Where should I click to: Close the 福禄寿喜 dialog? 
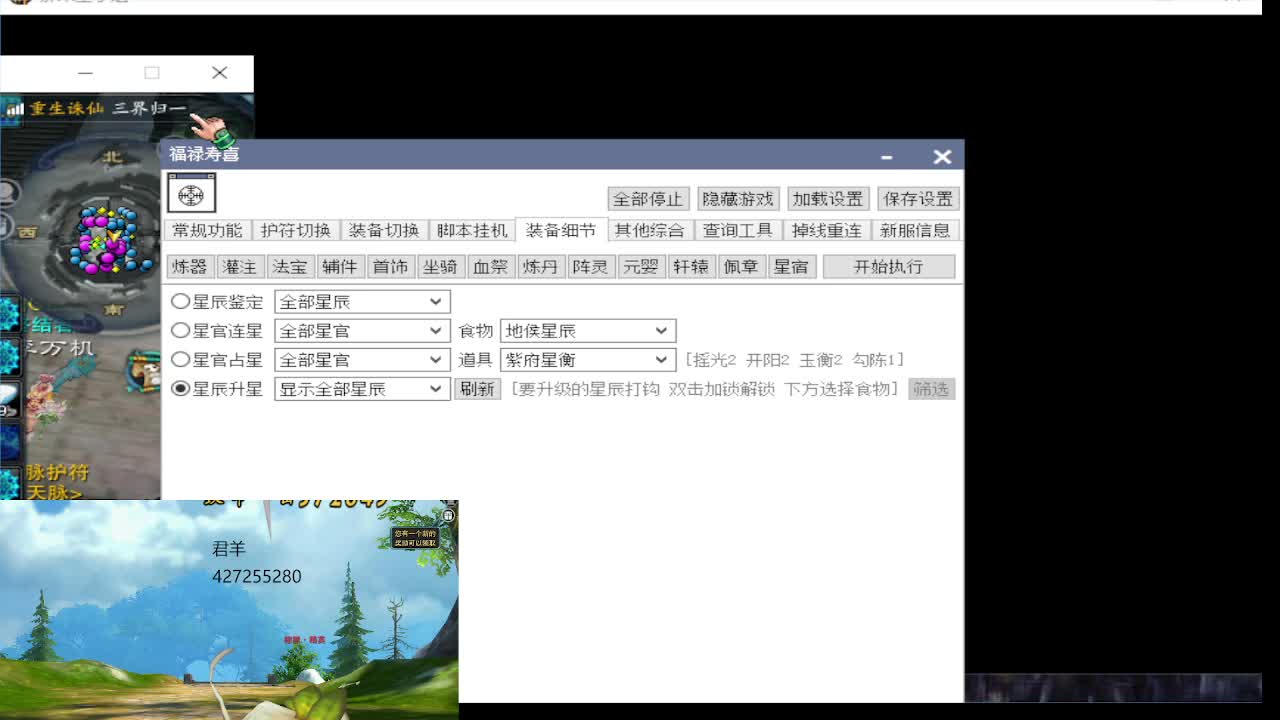(942, 157)
